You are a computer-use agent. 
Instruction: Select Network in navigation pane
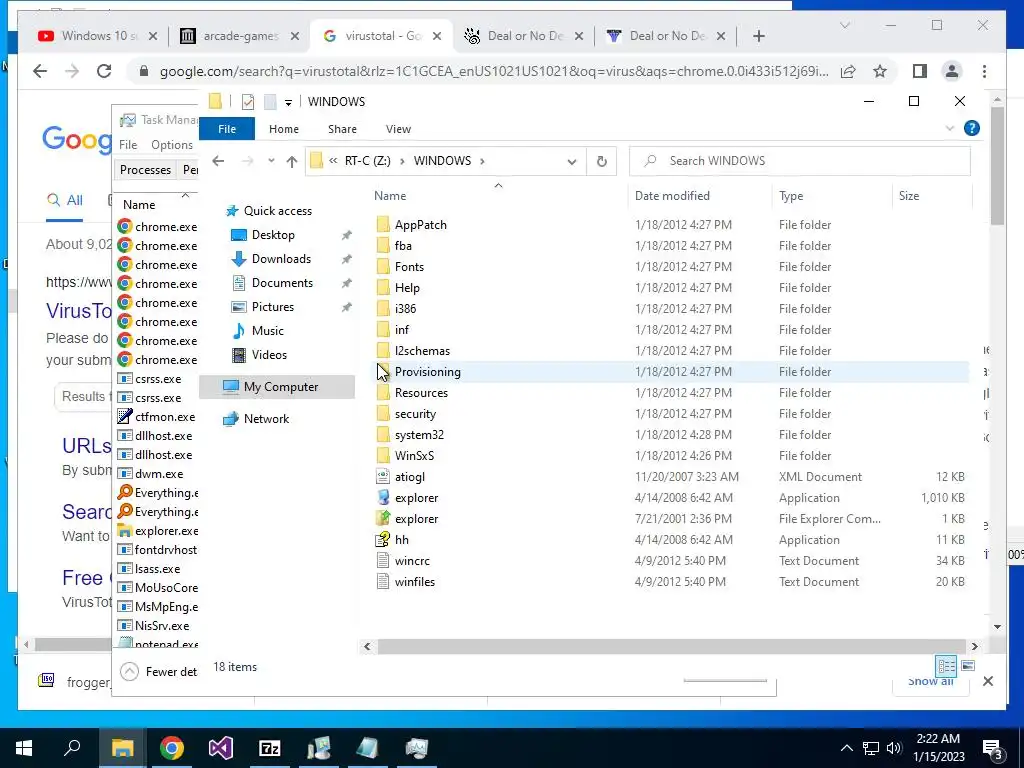(266, 419)
